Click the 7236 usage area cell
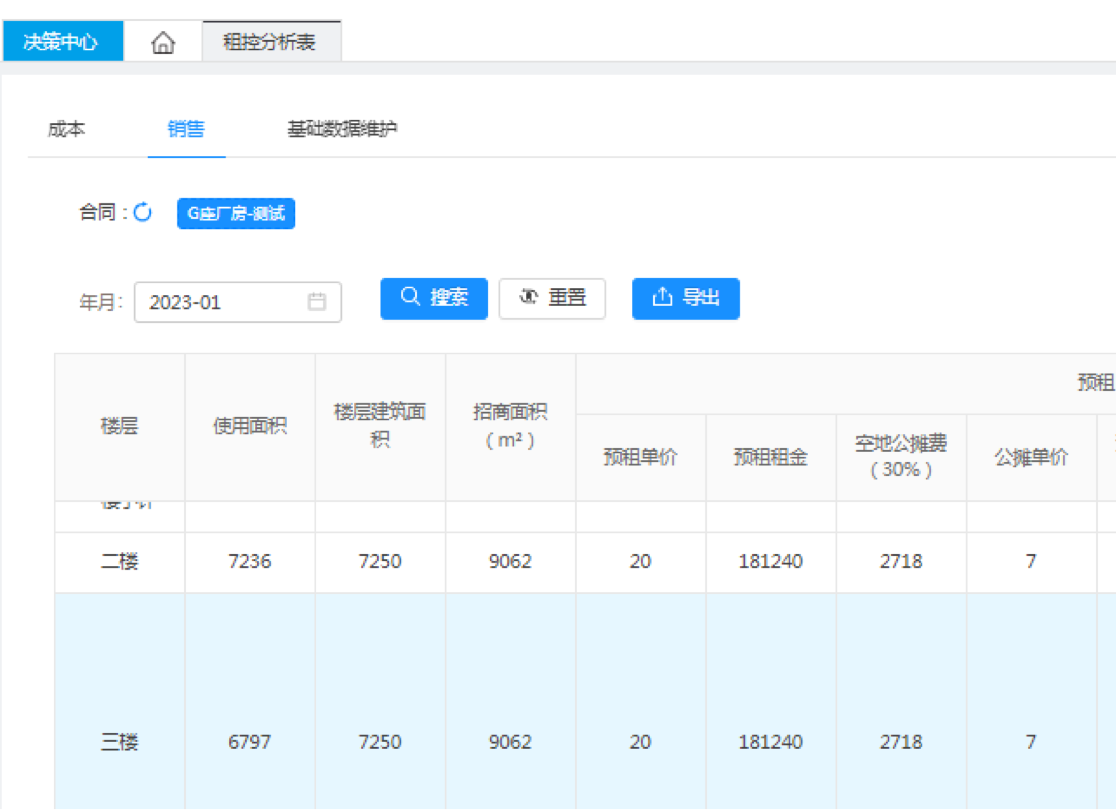1116x810 pixels. pyautogui.click(x=250, y=562)
